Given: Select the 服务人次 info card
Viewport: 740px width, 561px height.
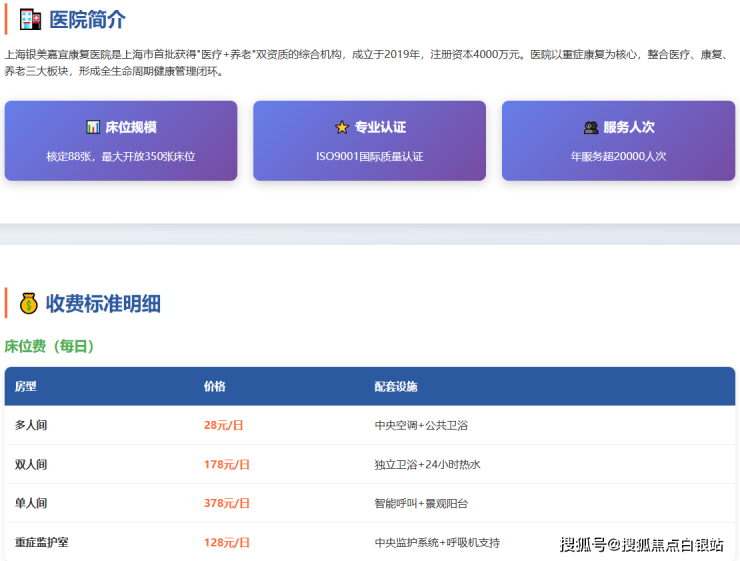Looking at the screenshot, I should click(x=618, y=141).
